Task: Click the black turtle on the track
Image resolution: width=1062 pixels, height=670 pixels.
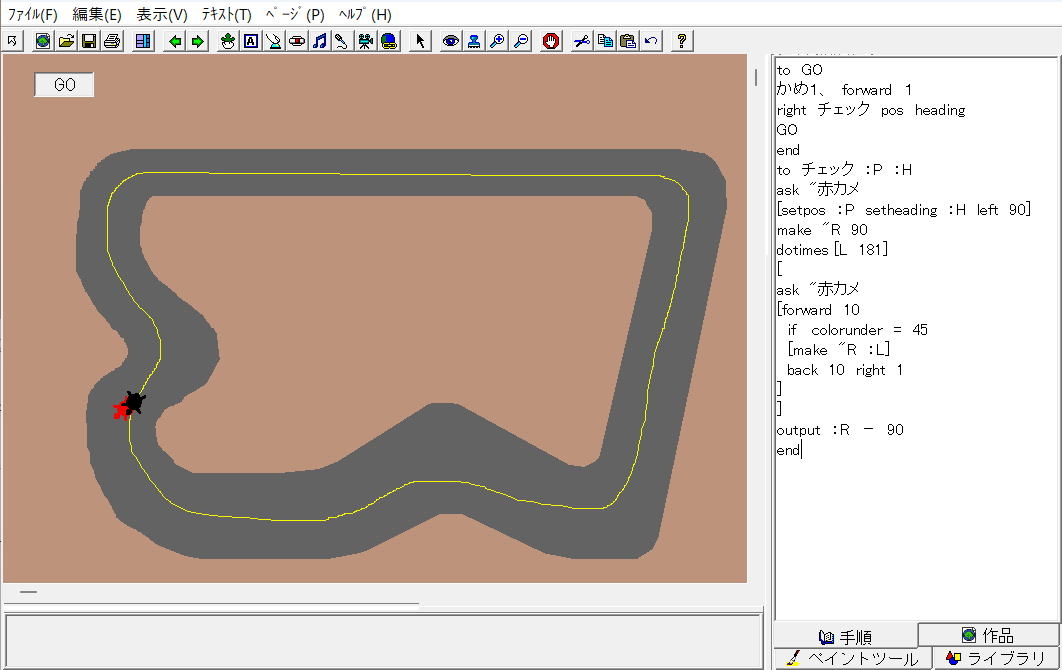Action: point(135,402)
